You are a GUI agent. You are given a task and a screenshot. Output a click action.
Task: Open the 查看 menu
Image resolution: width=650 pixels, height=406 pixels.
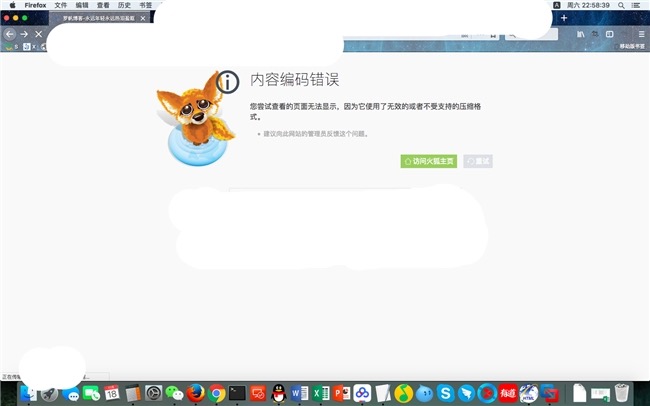pos(103,5)
